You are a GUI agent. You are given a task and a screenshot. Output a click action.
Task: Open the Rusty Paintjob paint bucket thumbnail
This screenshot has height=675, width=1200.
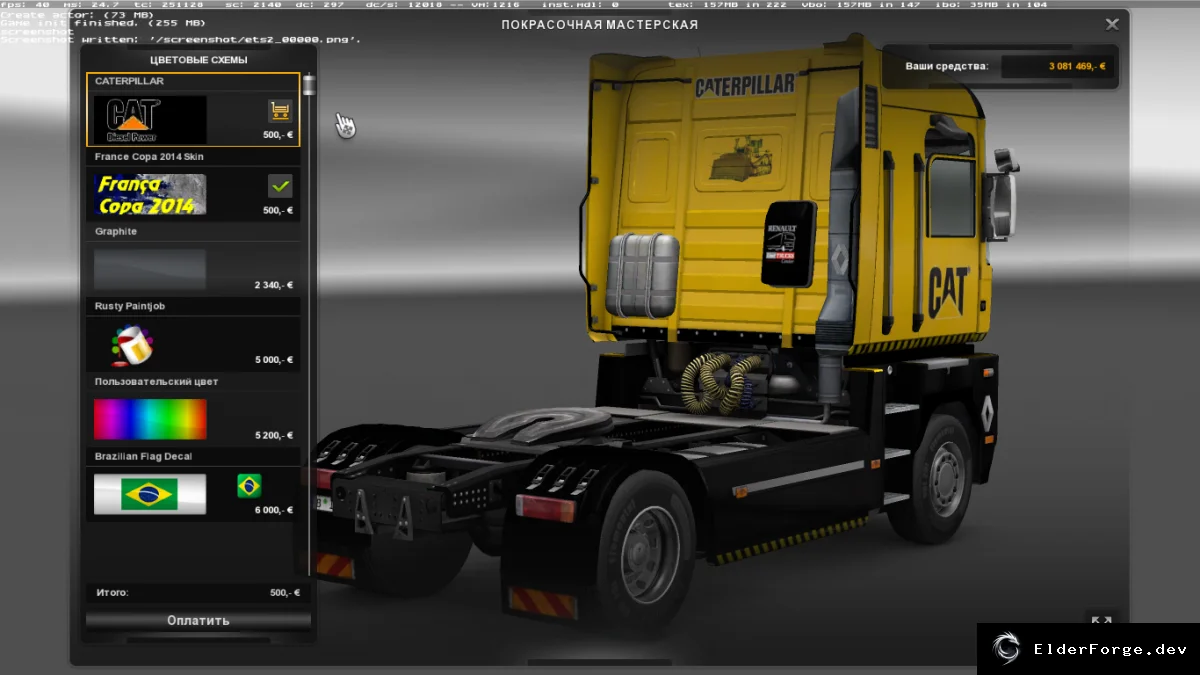(132, 345)
